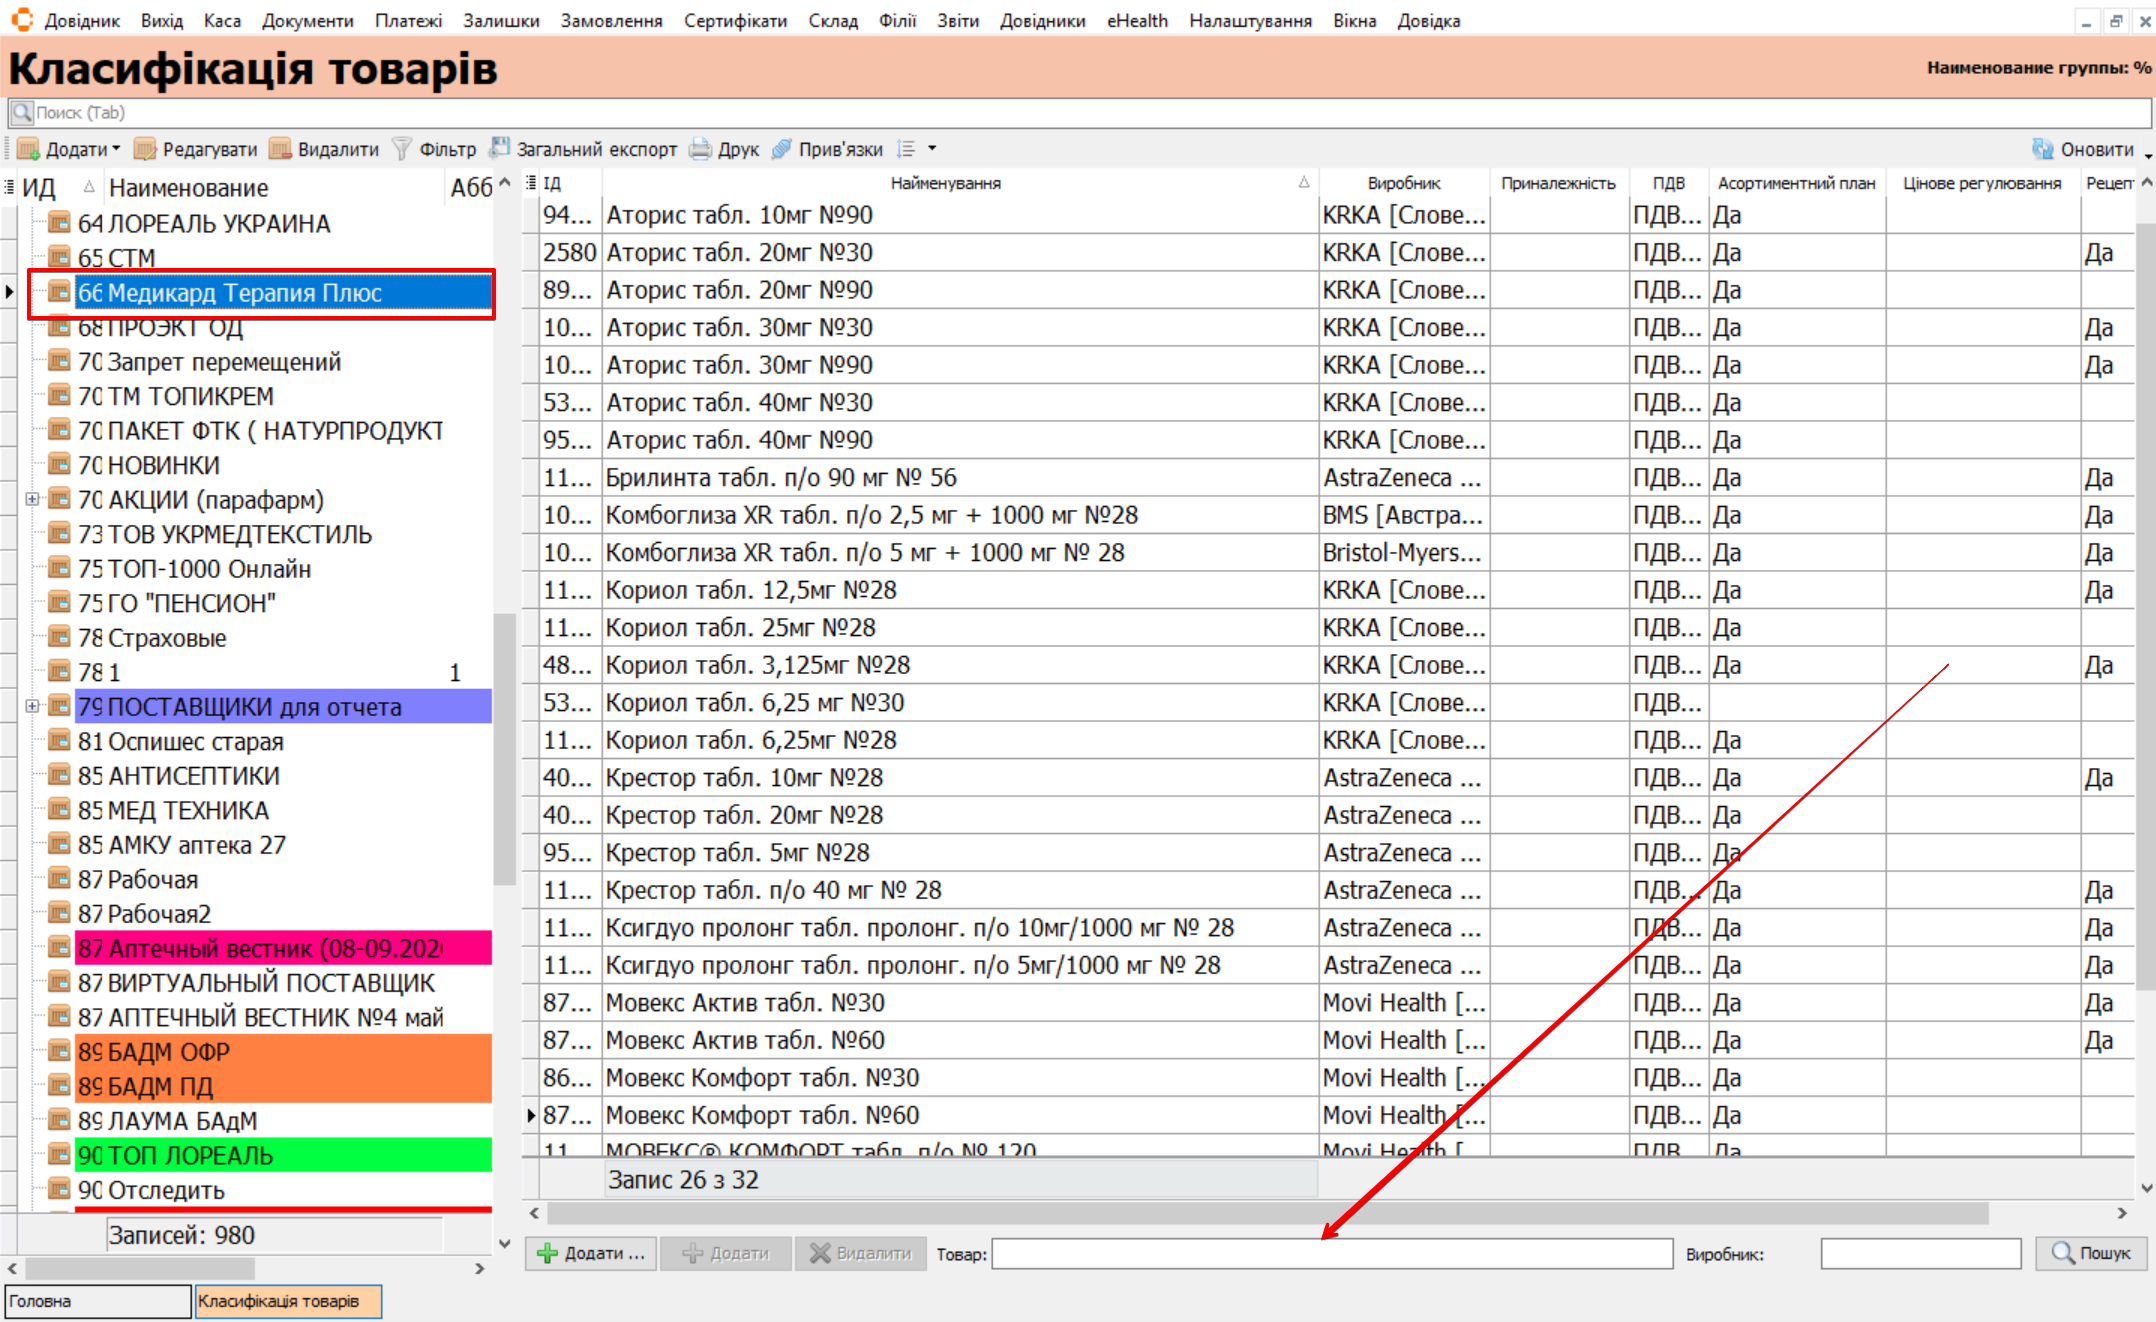Open the list view options dropdown arrow
2156x1322 pixels.
click(x=932, y=149)
